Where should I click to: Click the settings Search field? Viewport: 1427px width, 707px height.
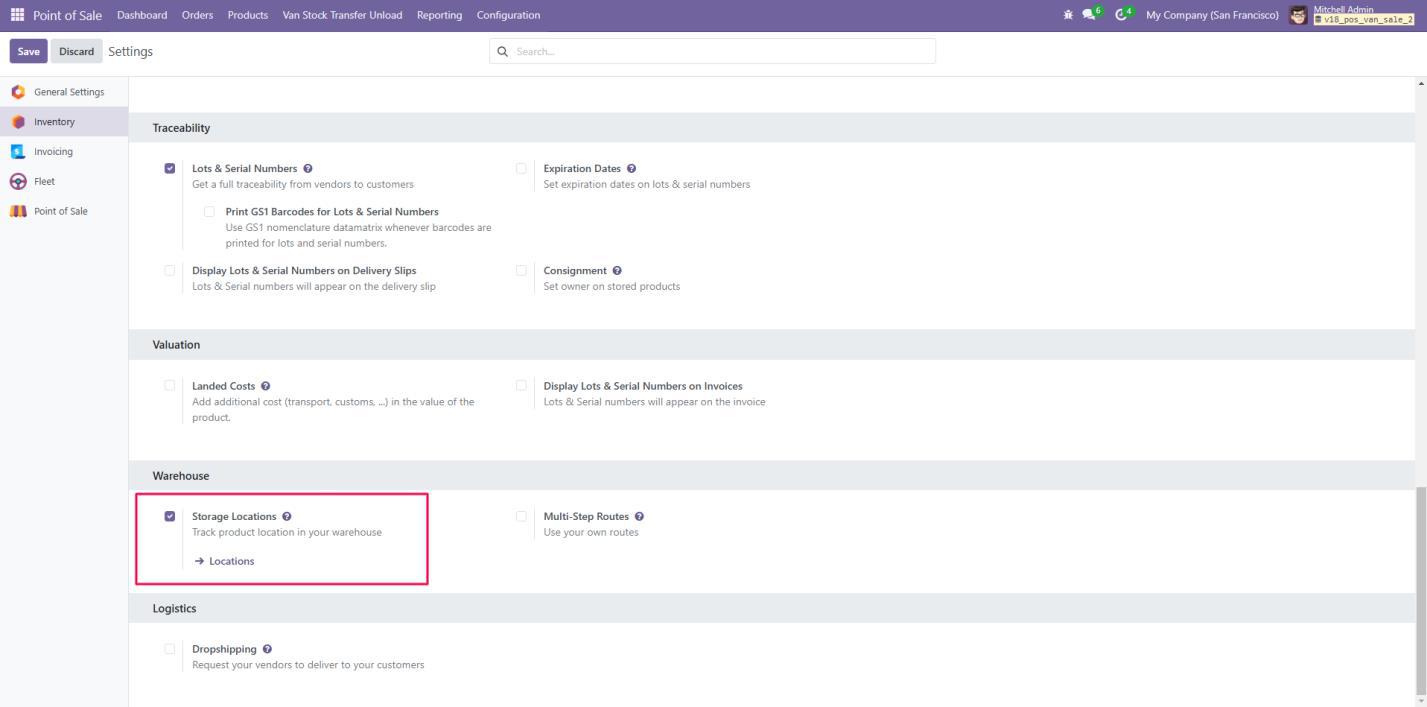pyautogui.click(x=712, y=51)
